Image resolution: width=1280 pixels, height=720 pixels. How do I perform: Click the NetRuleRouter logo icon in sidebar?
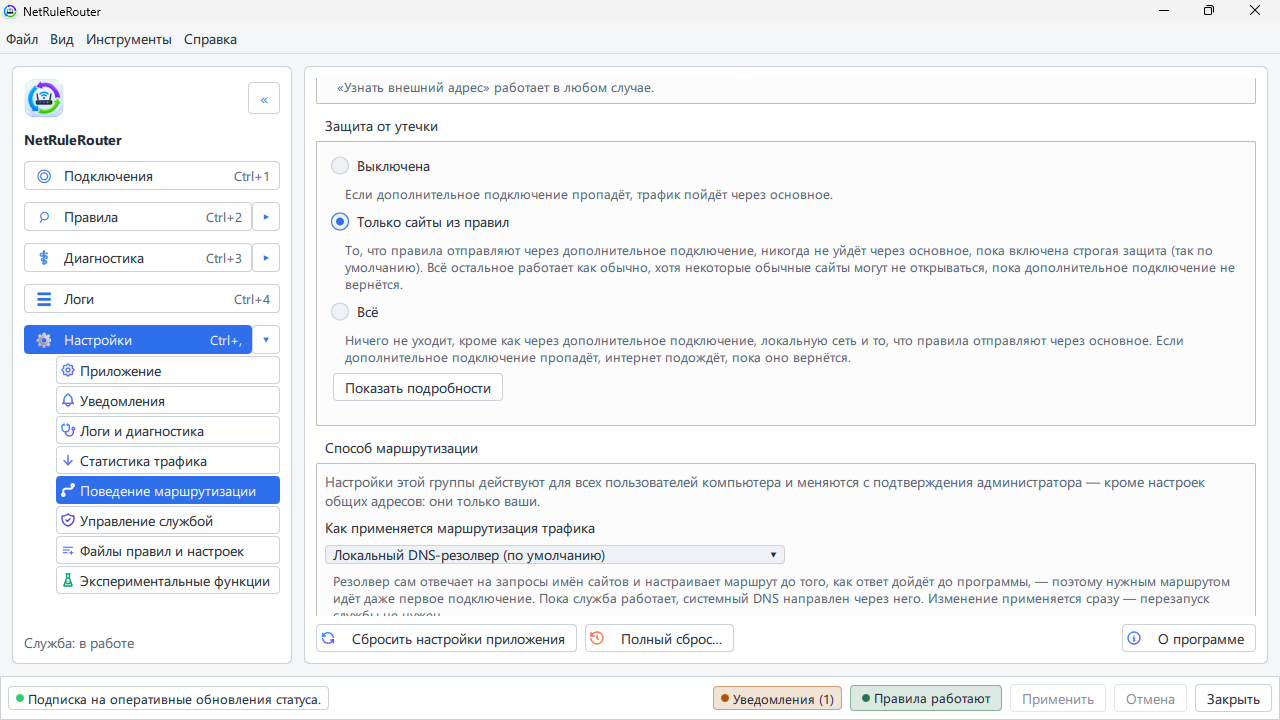click(44, 99)
